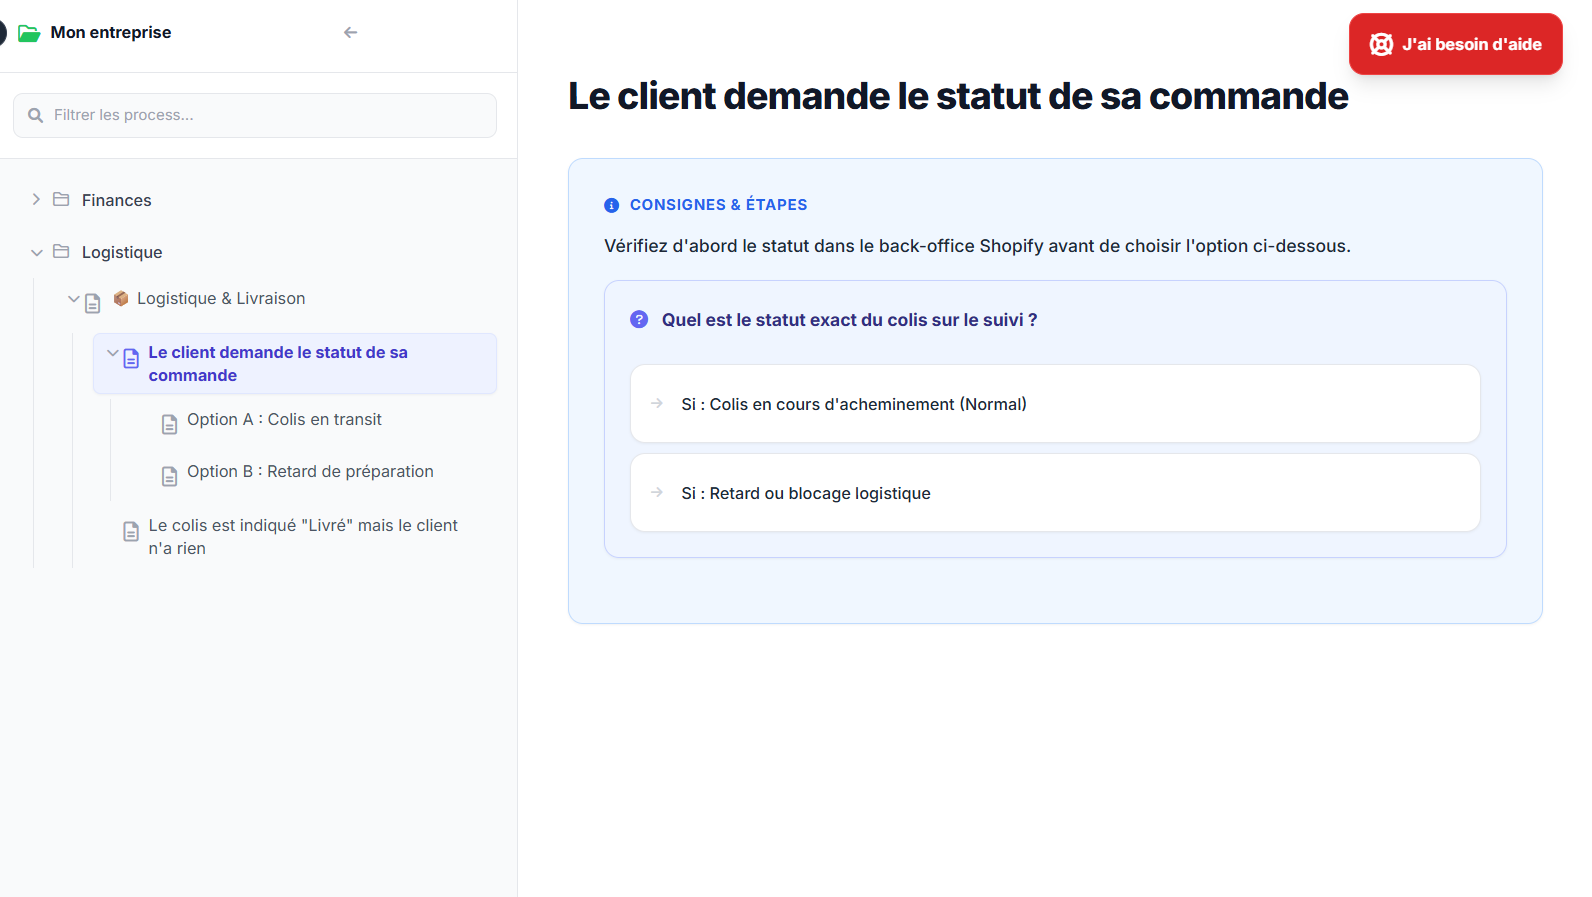Open the colis indiqué Livré process

302,537
